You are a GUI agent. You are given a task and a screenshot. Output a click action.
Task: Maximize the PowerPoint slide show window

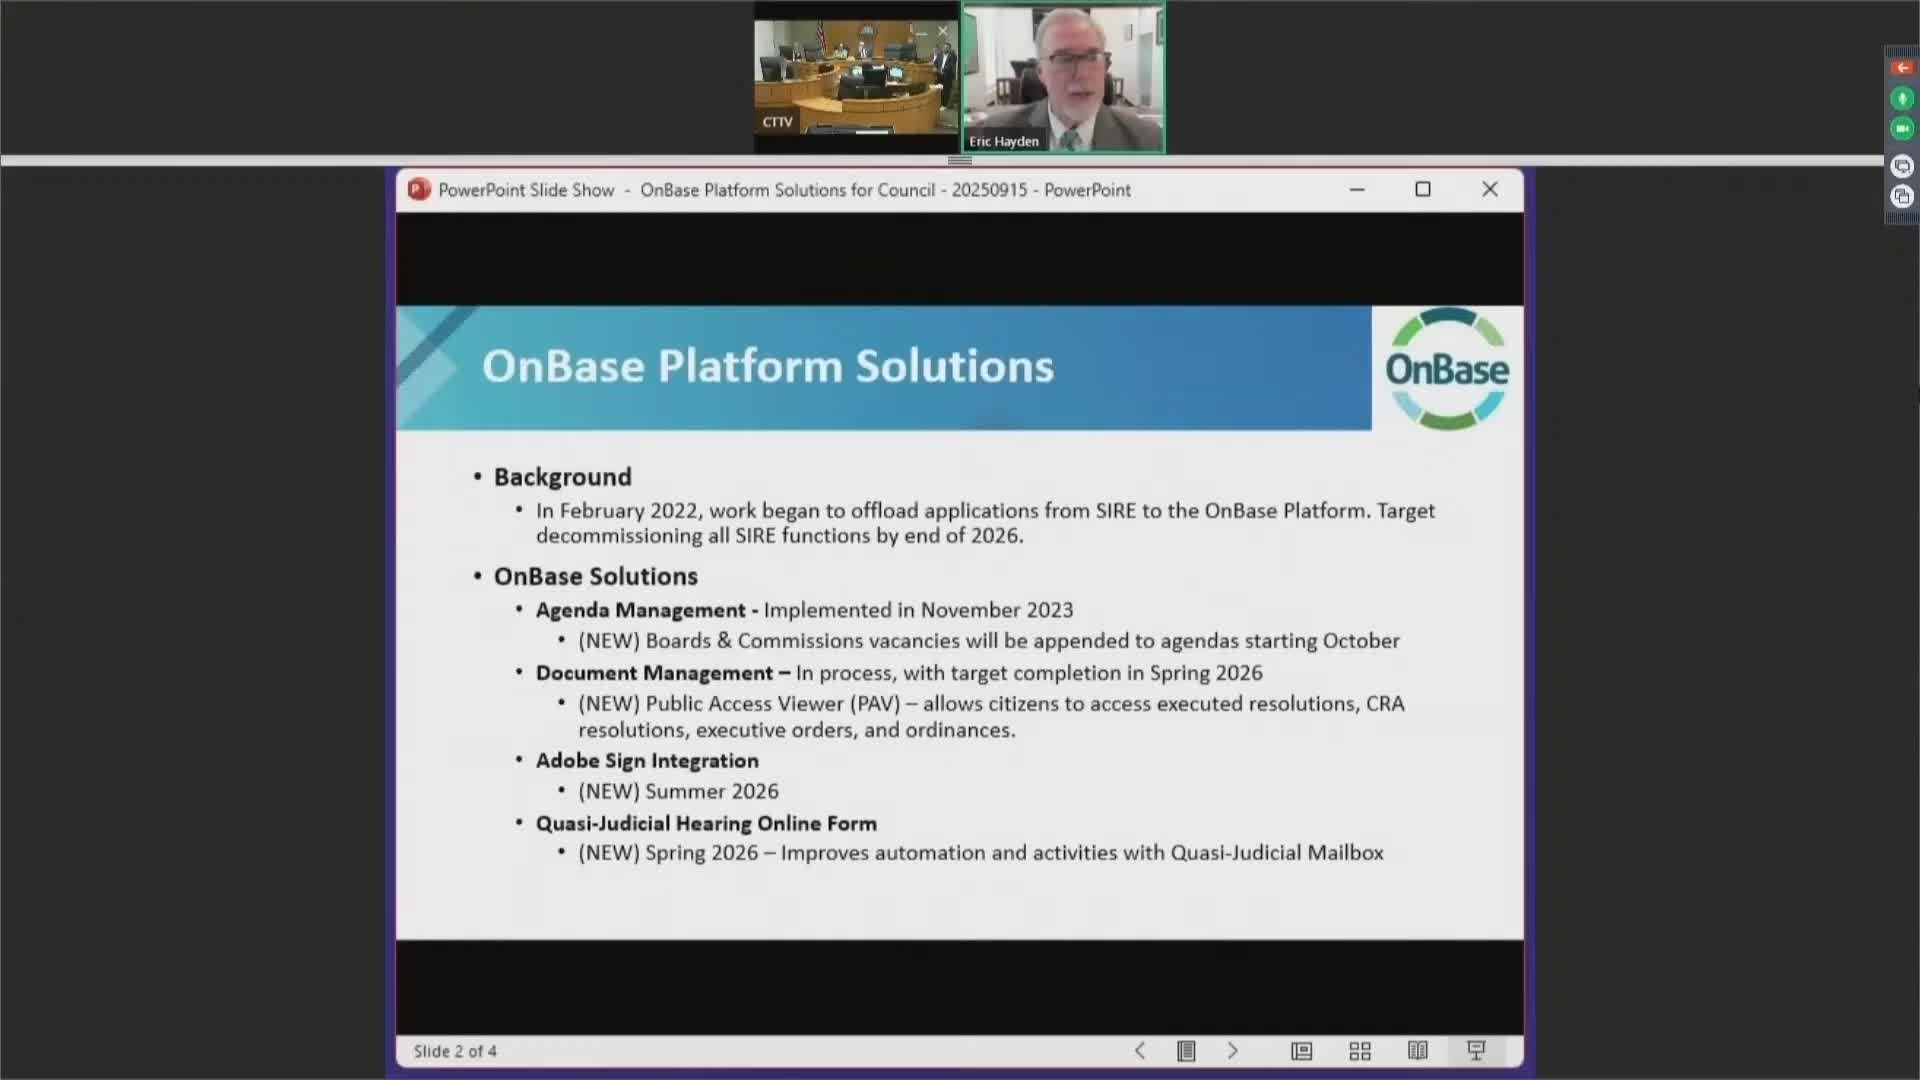[1423, 190]
